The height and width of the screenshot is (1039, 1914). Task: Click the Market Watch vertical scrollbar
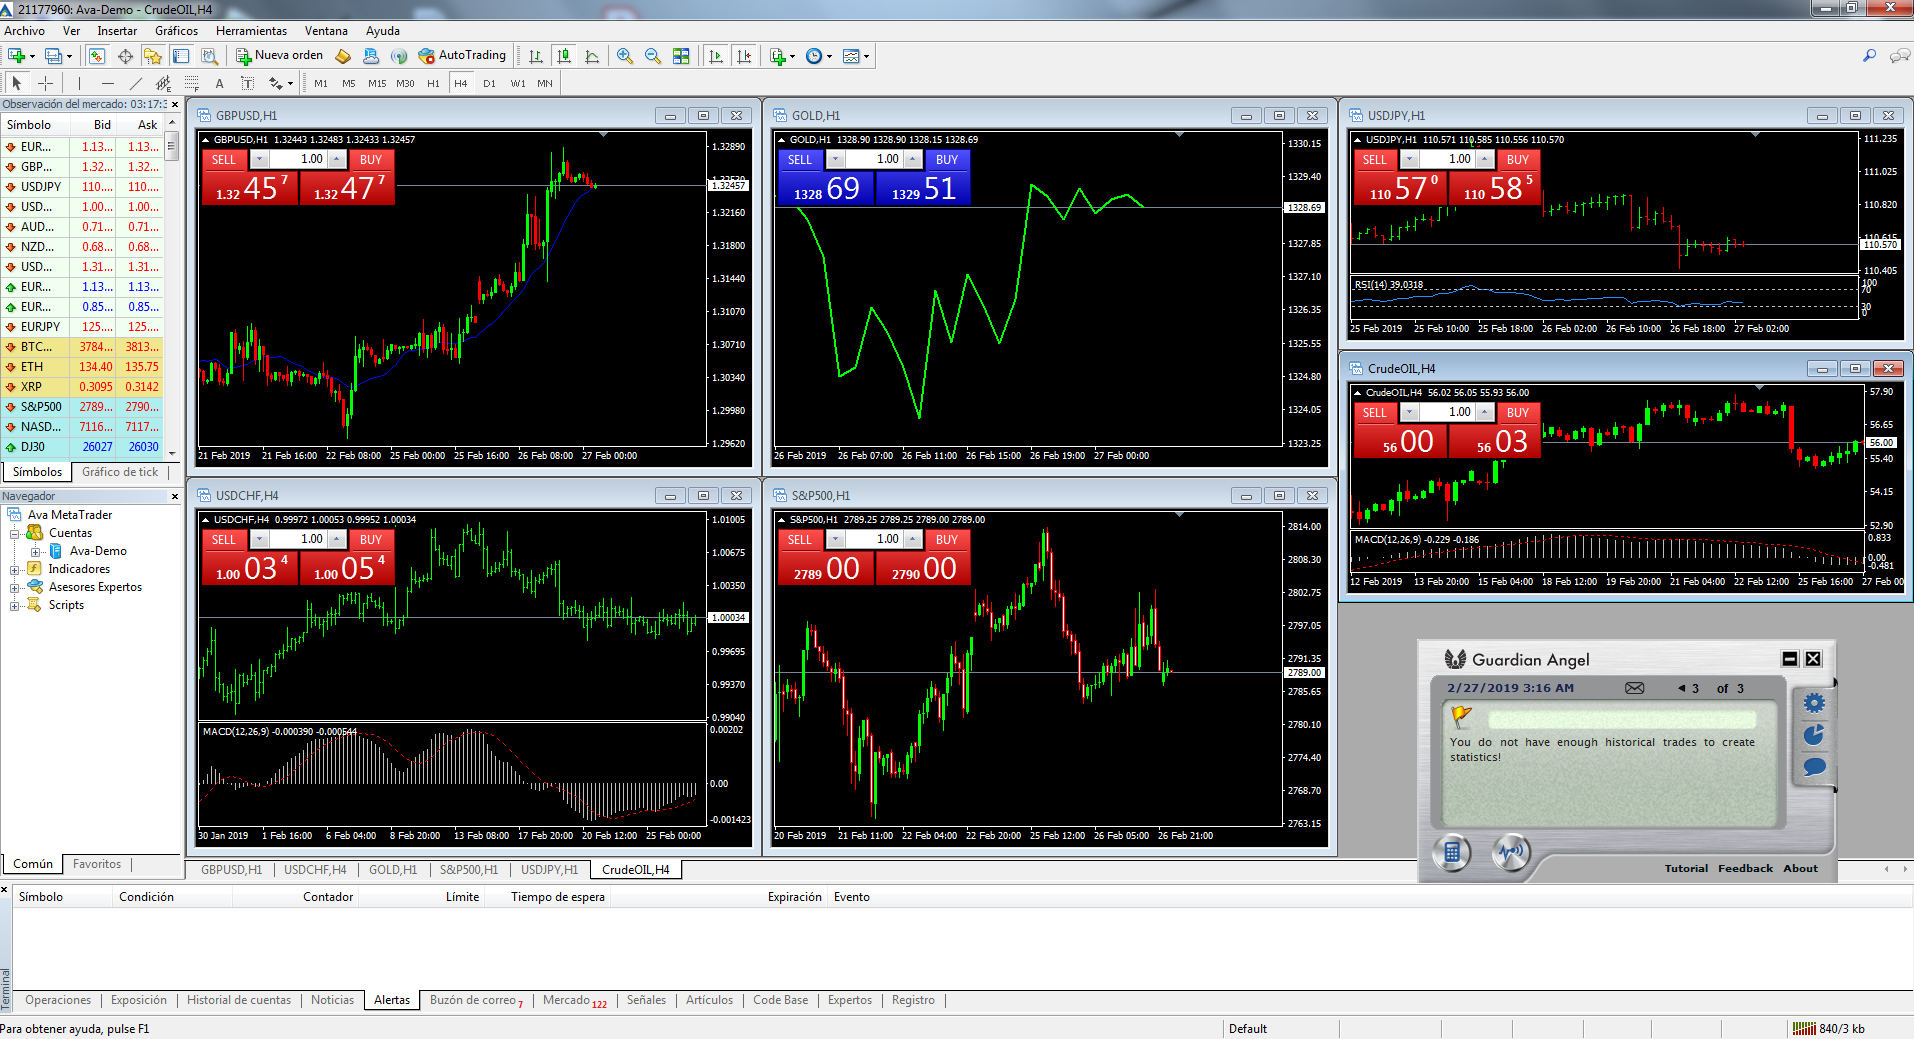pos(172,287)
